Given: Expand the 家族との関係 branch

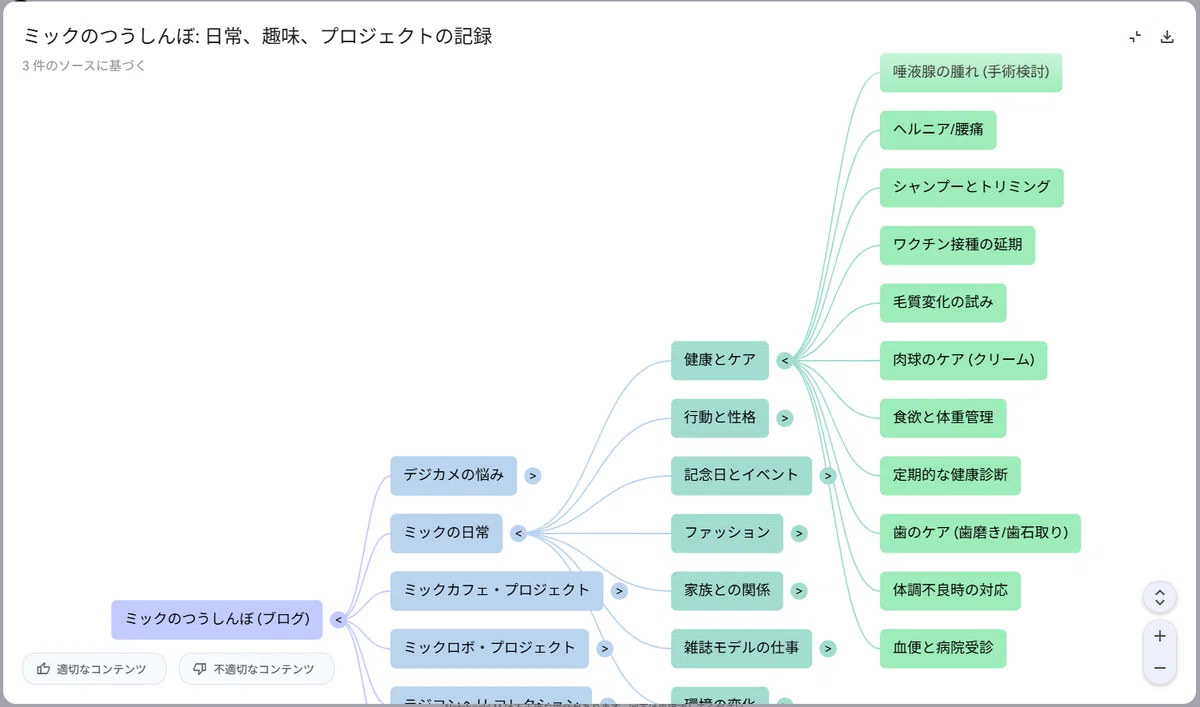Looking at the screenshot, I should pyautogui.click(x=799, y=591).
